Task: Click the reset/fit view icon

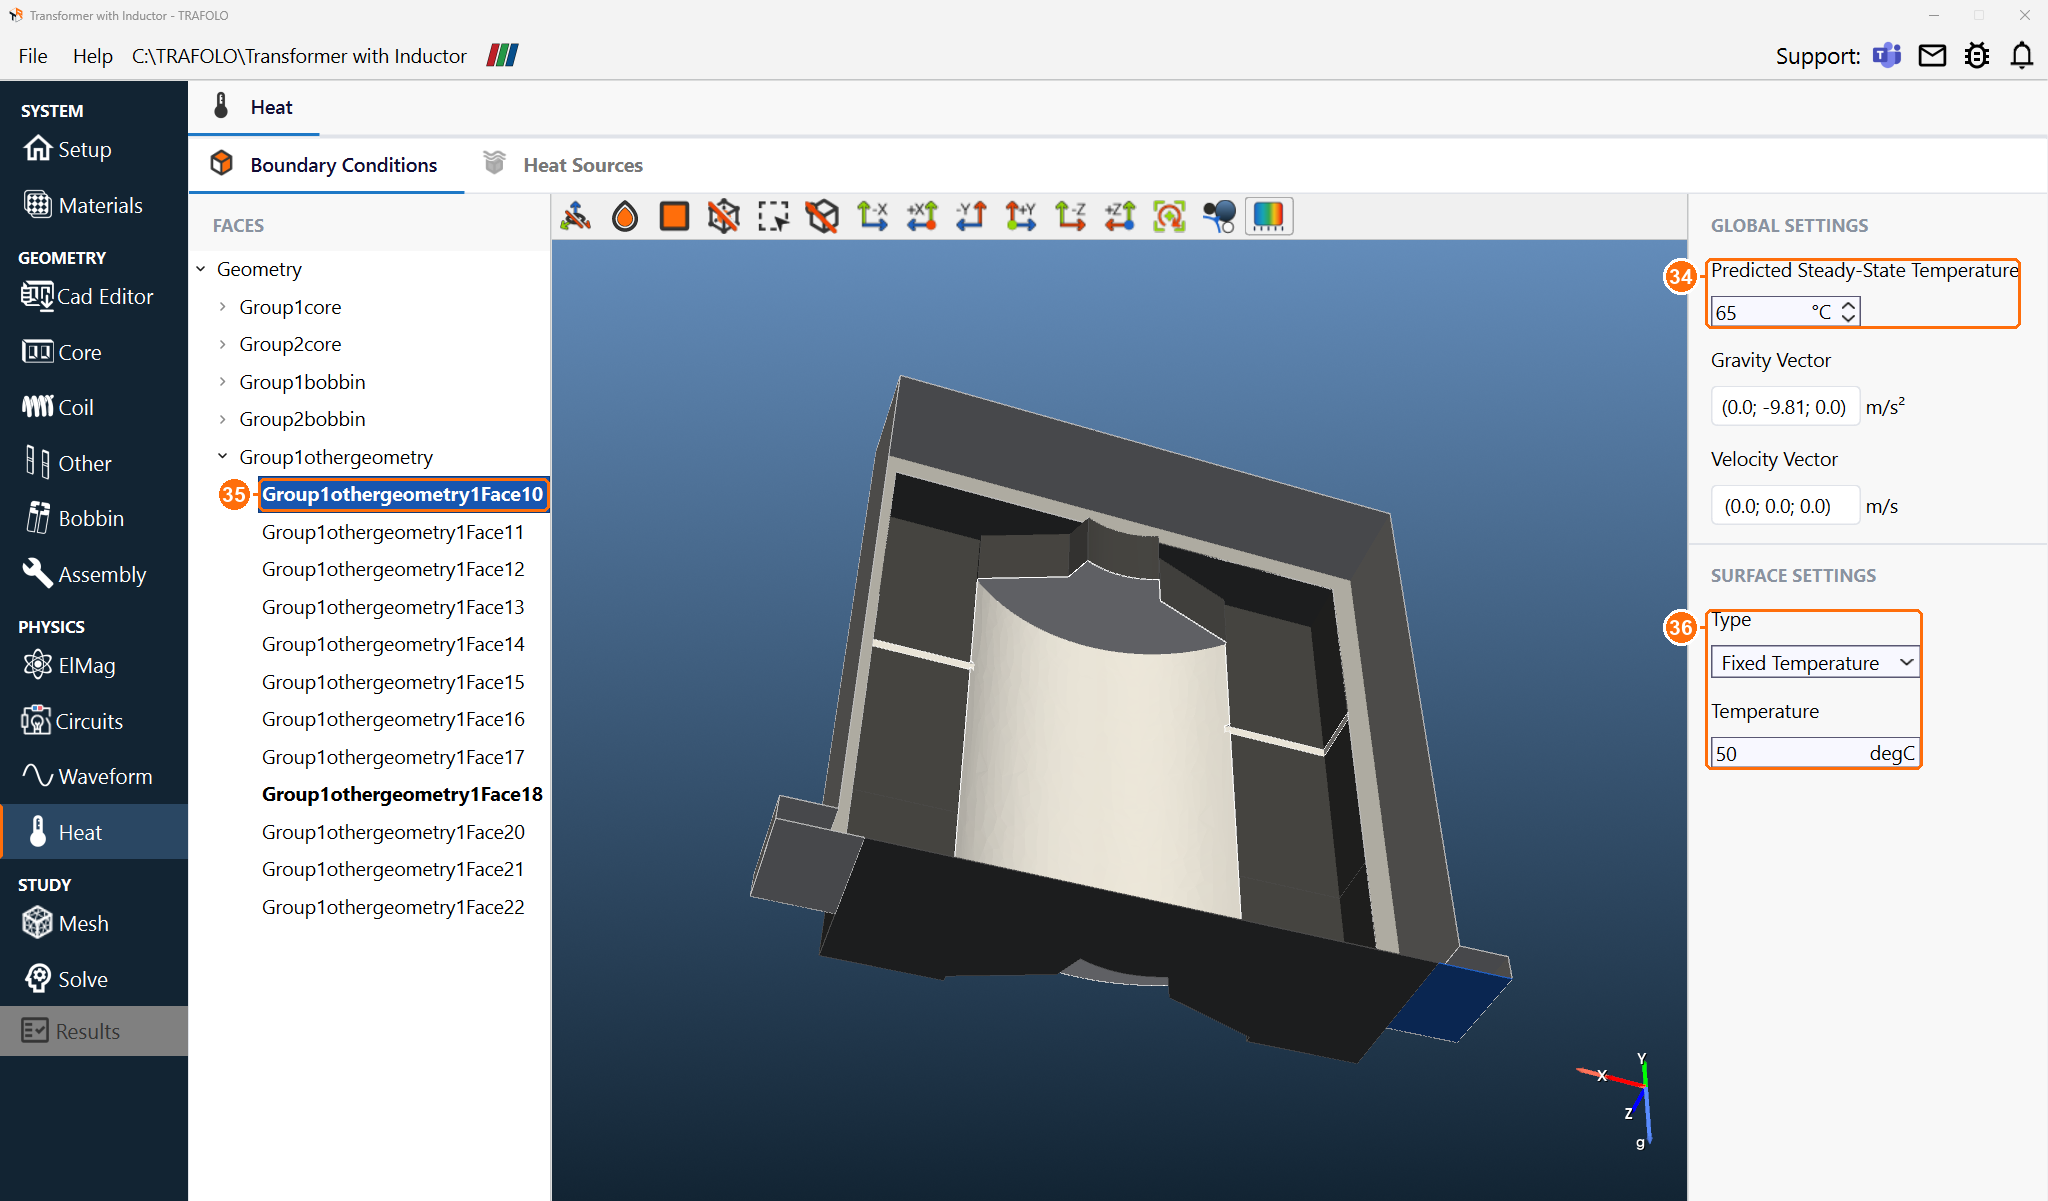Action: point(1169,216)
